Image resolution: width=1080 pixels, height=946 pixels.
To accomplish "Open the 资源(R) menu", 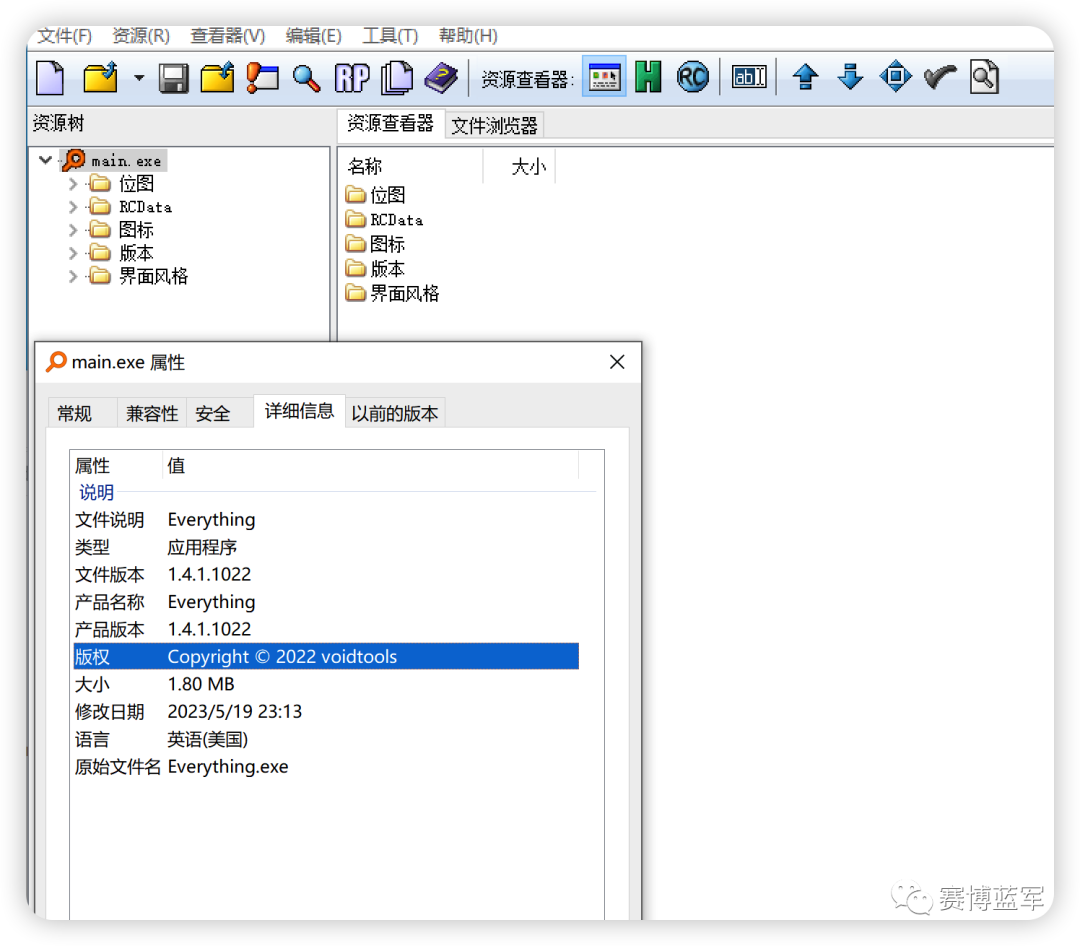I will click(141, 36).
